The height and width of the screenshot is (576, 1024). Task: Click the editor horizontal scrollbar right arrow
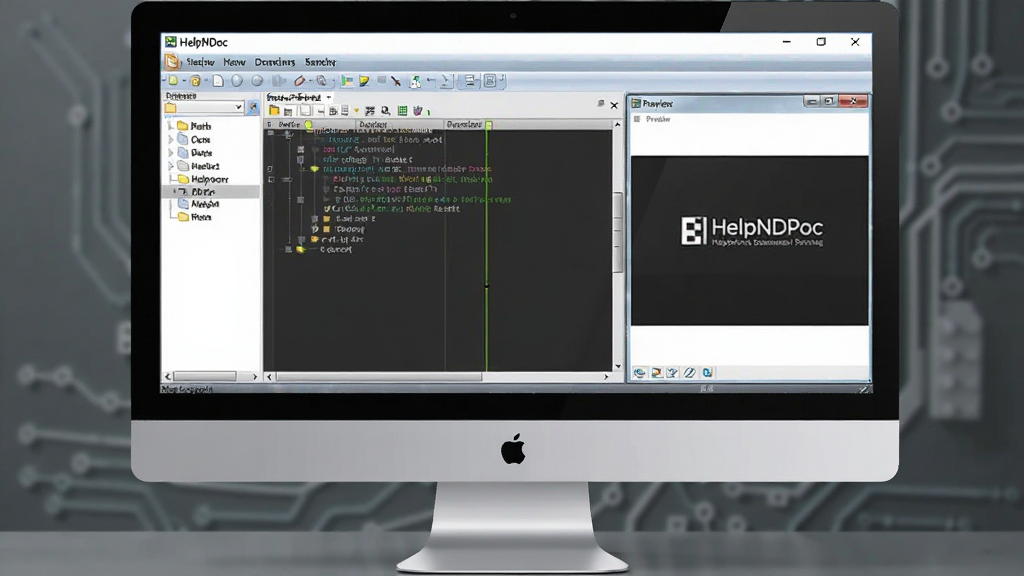[x=606, y=377]
